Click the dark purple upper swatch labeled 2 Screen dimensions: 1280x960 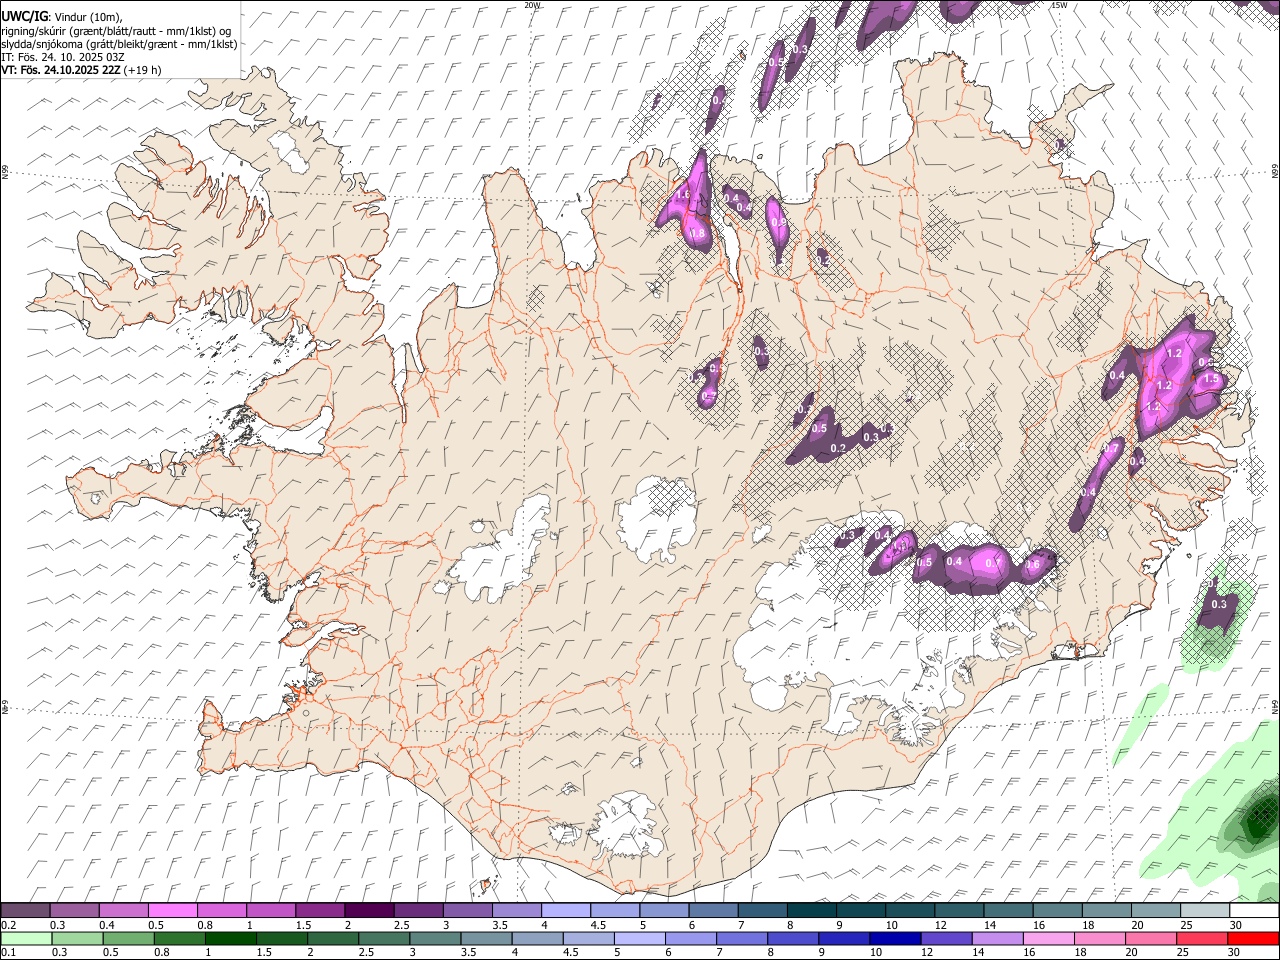point(369,911)
